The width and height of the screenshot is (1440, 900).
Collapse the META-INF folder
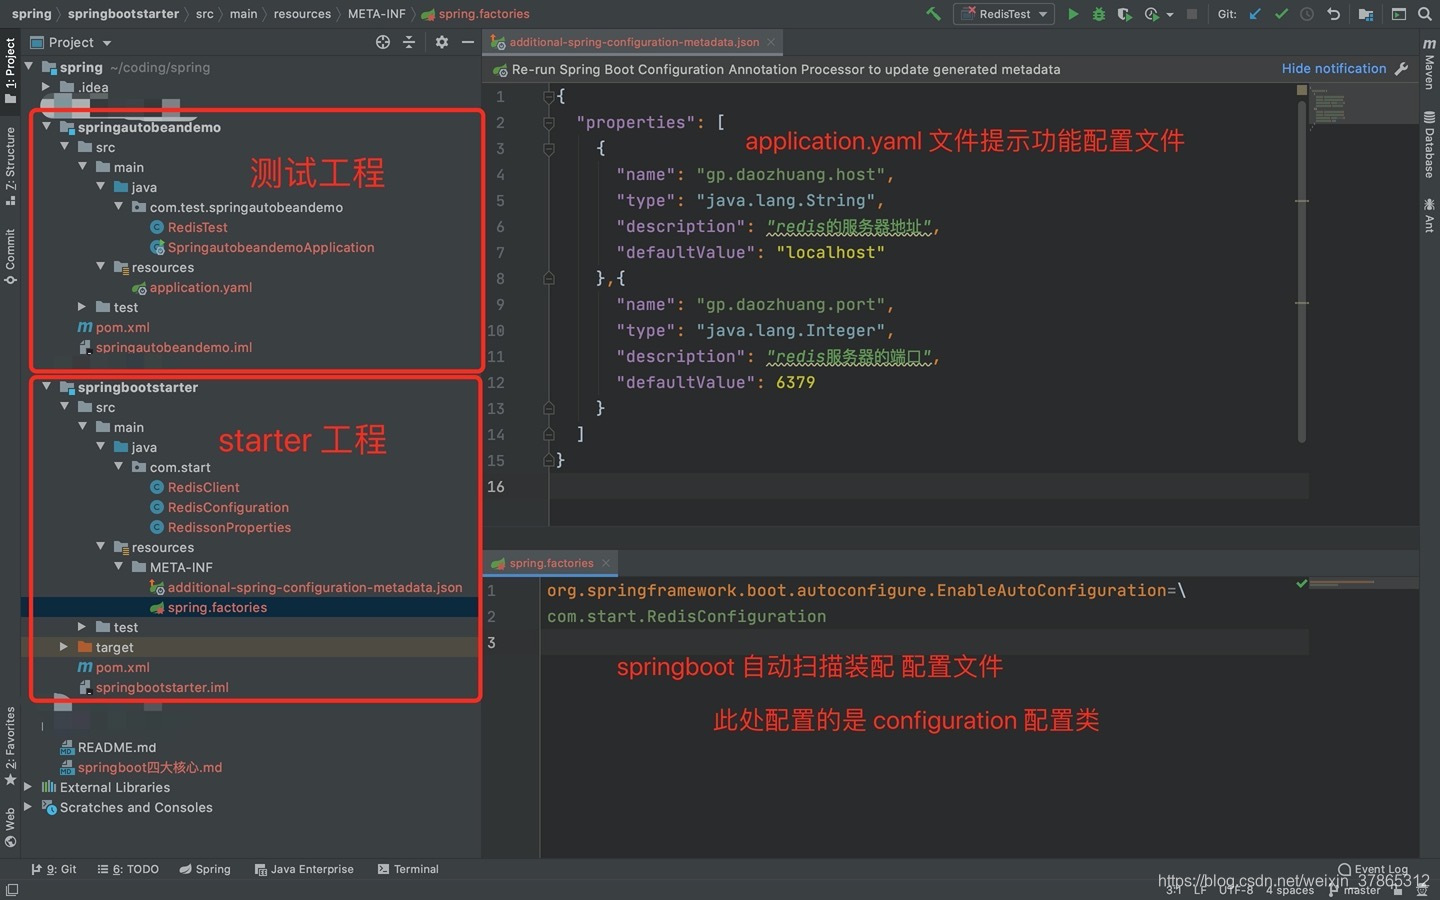tap(118, 567)
